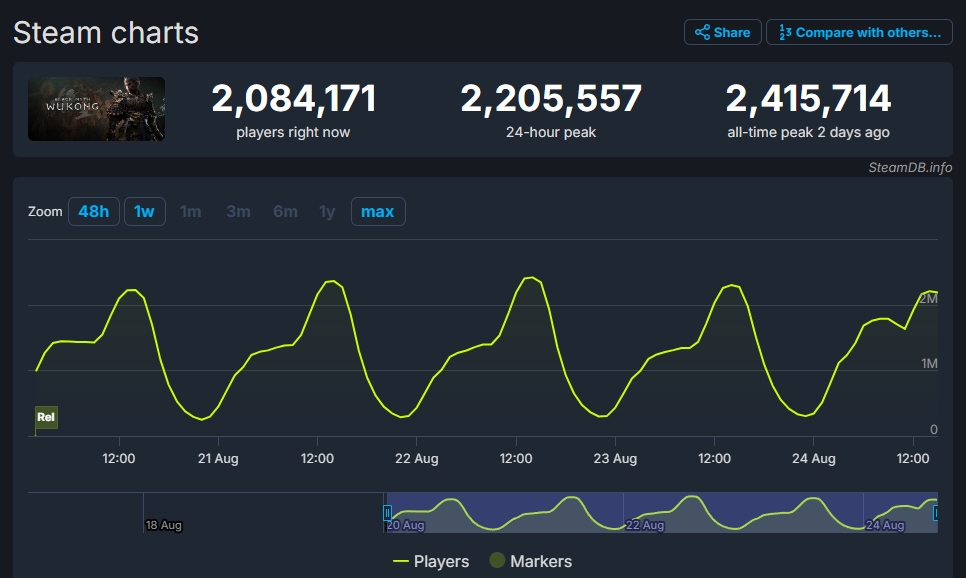The image size is (966, 578).
Task: Open the Black Myth Wukong game thumbnail
Action: pyautogui.click(x=96, y=109)
